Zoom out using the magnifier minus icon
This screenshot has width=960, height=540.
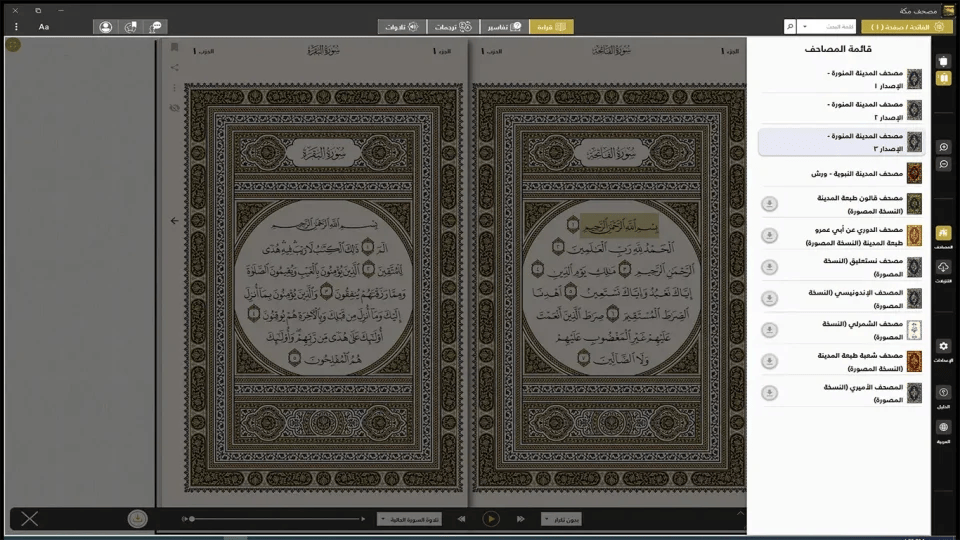coord(943,164)
